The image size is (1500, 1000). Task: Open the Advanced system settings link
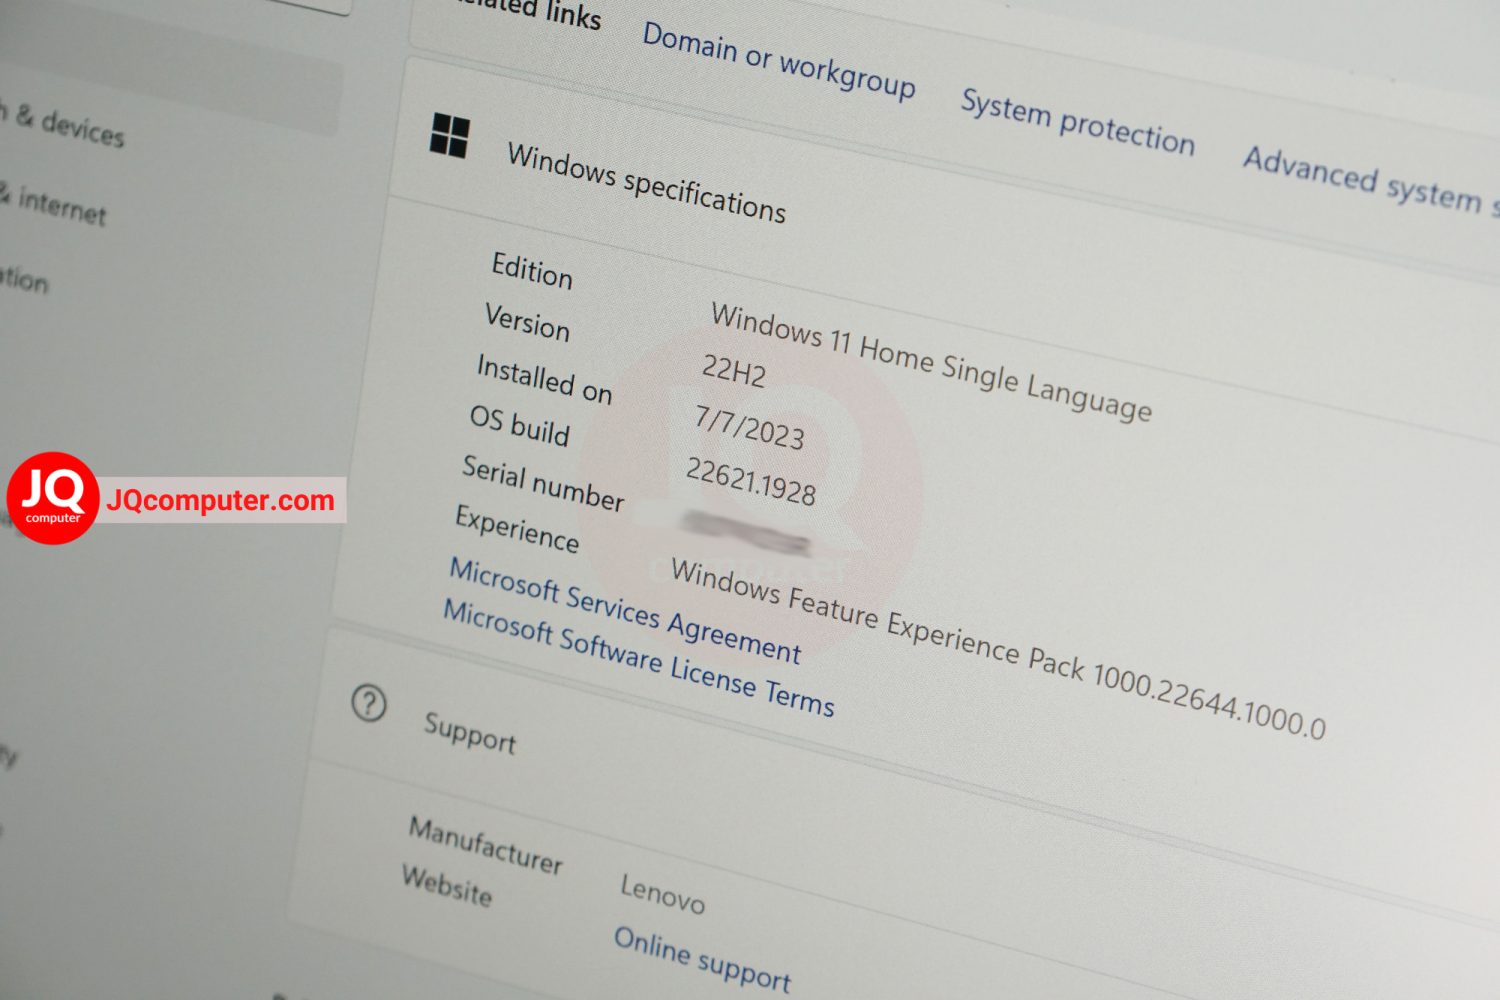click(x=1371, y=181)
